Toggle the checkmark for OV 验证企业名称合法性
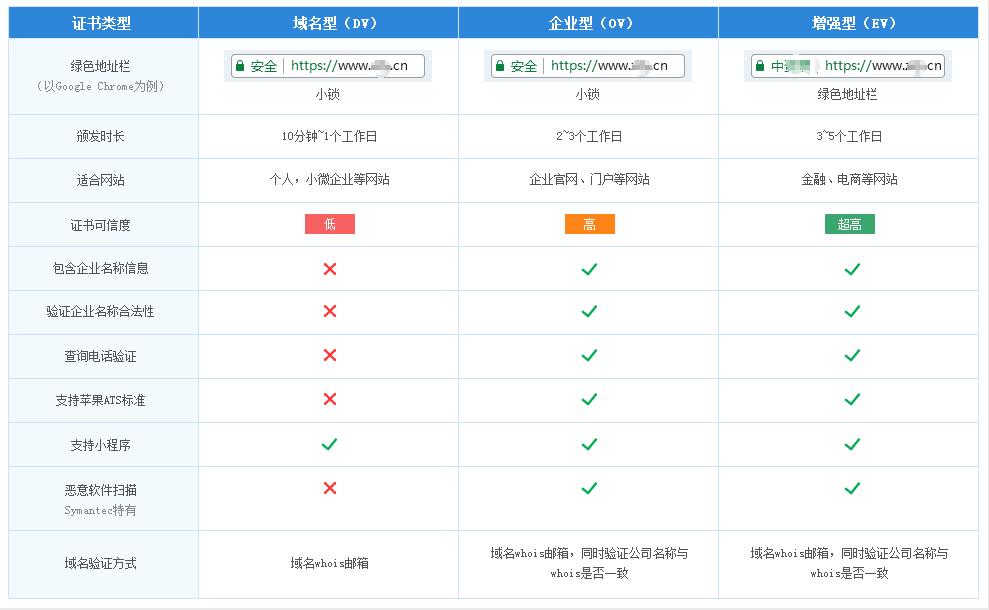 (x=589, y=312)
